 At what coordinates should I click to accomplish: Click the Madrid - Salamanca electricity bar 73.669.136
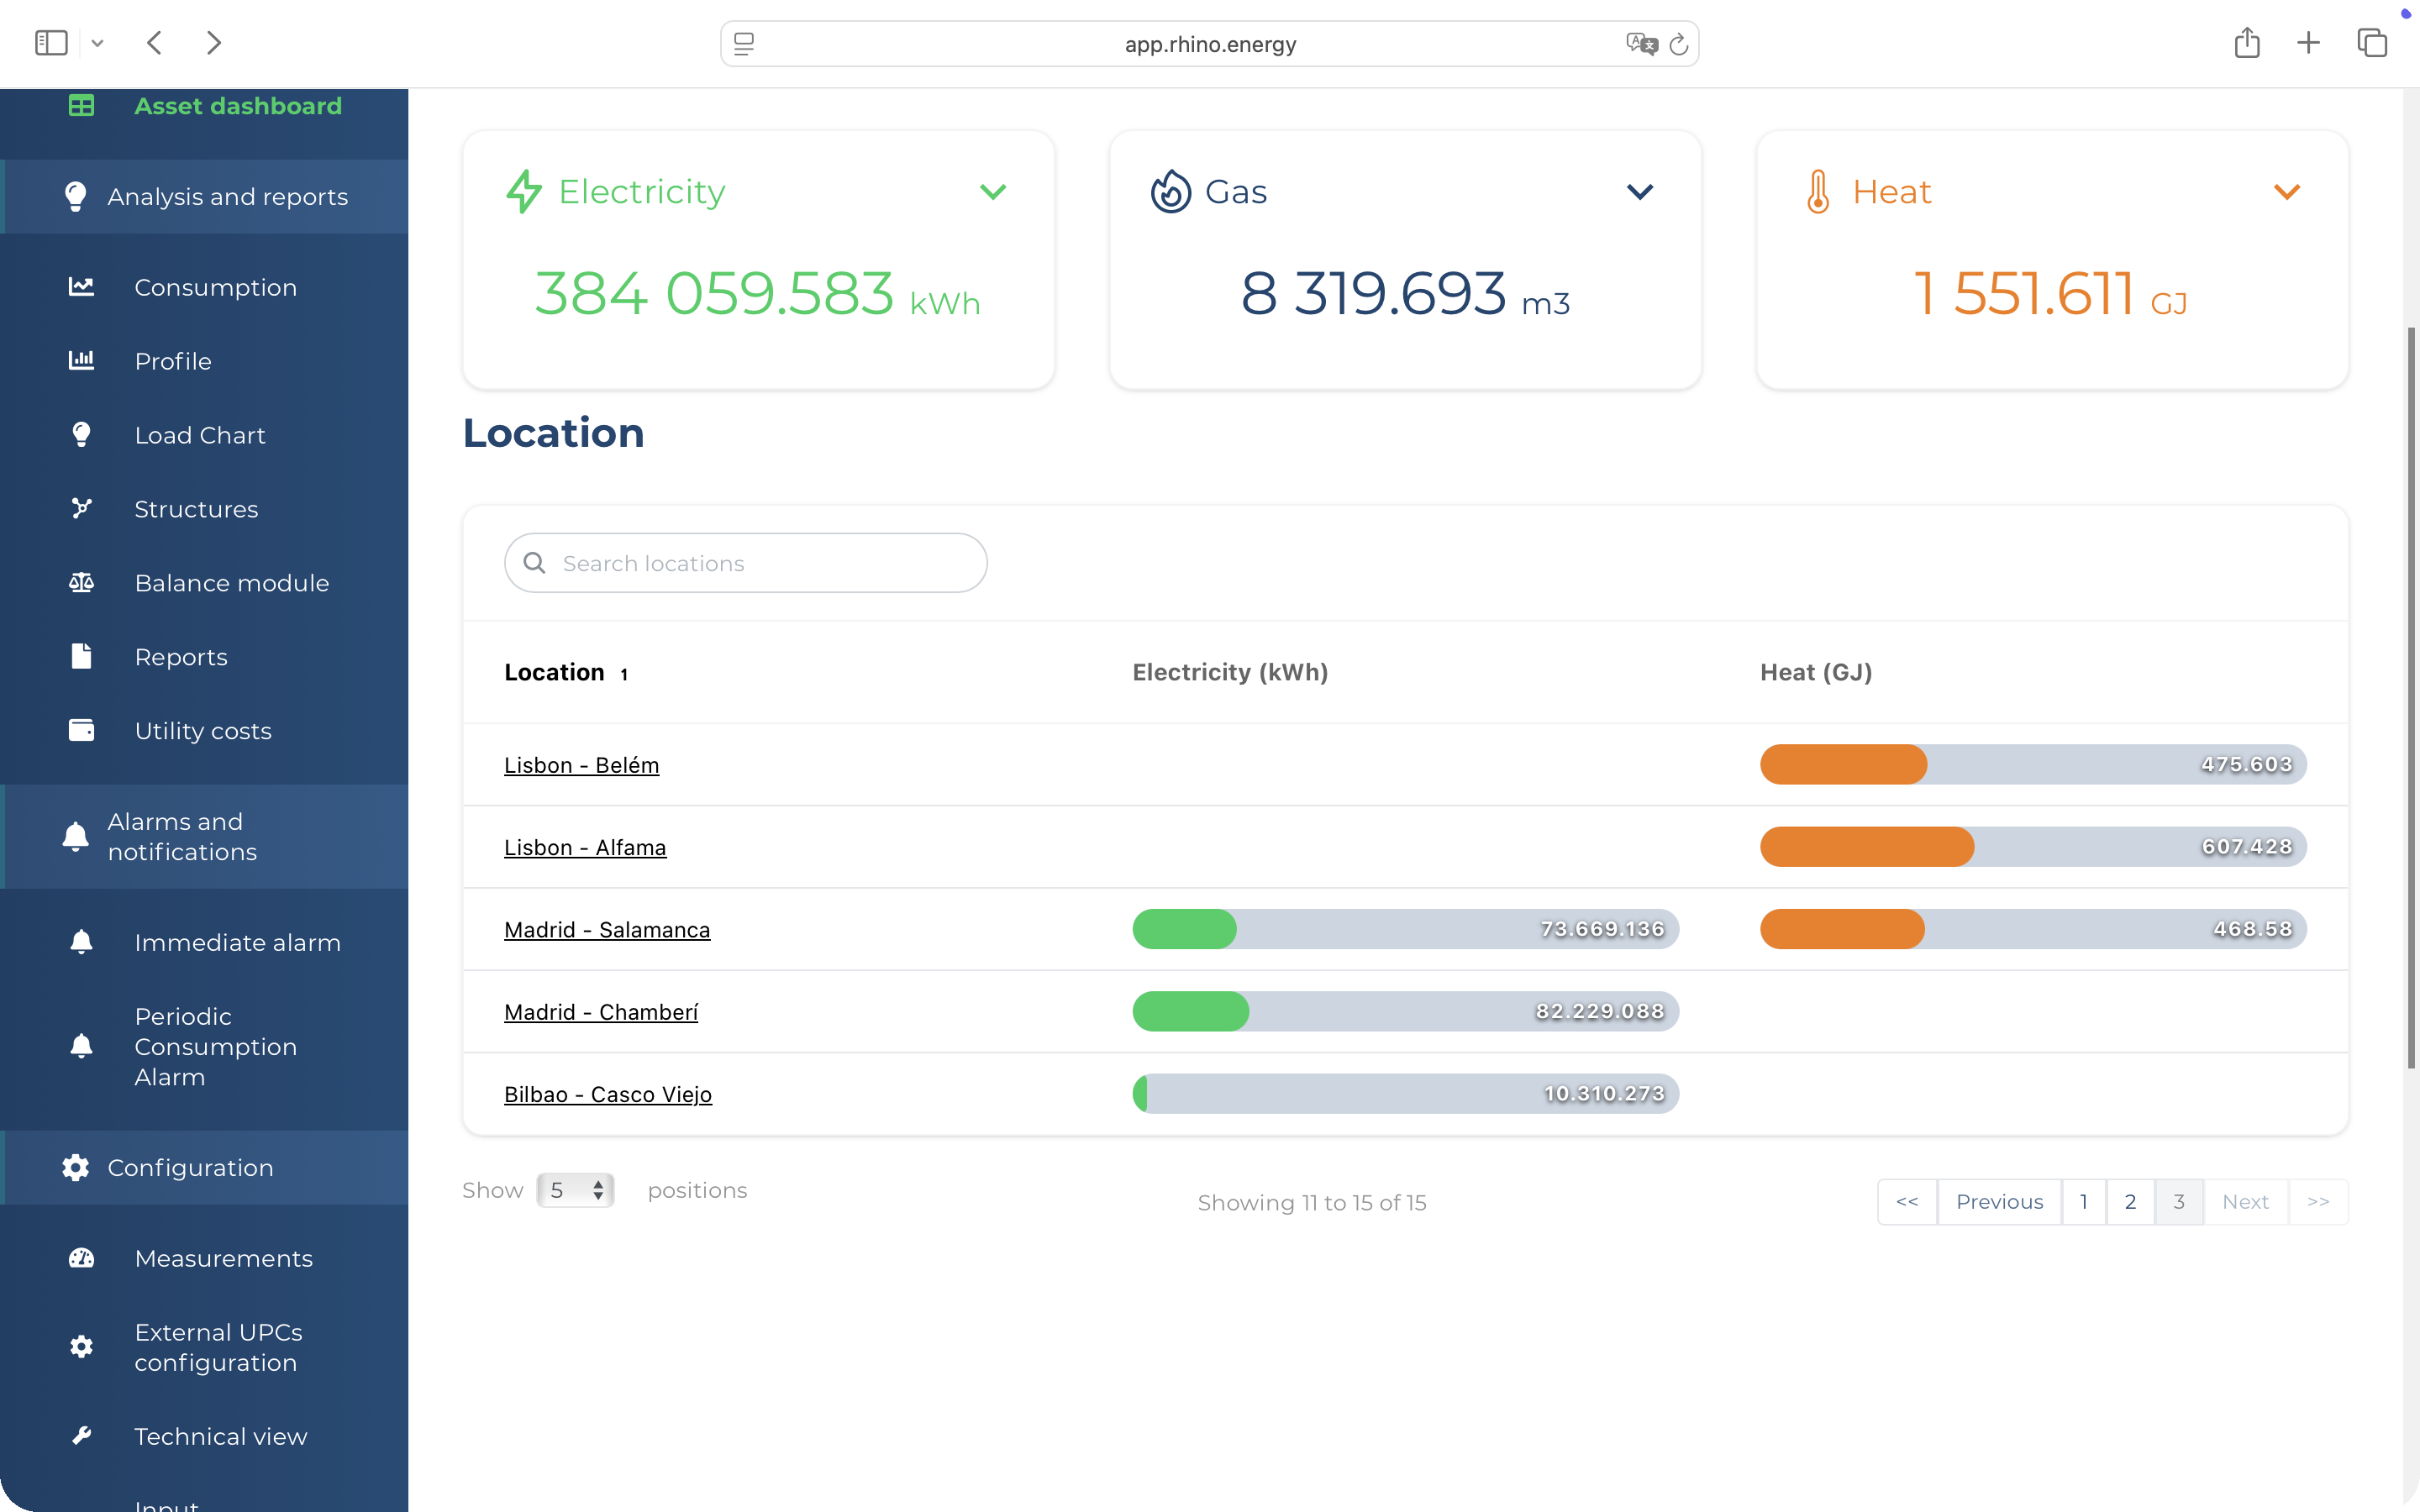[1405, 929]
